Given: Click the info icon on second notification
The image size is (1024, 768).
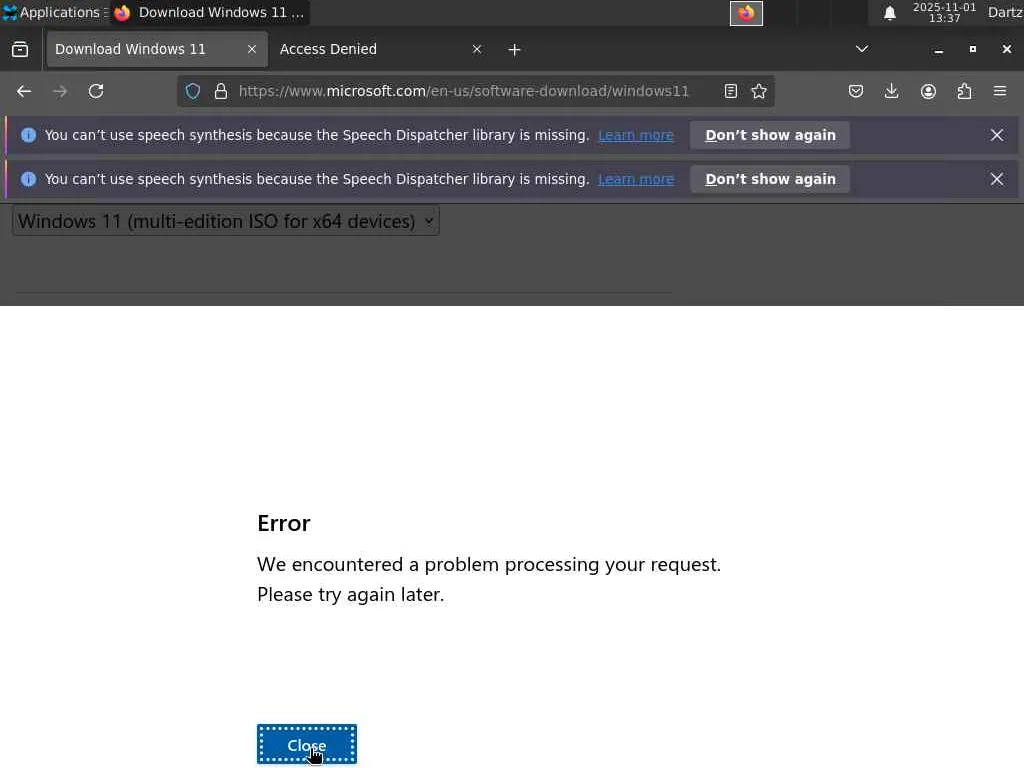Looking at the screenshot, I should [x=28, y=179].
